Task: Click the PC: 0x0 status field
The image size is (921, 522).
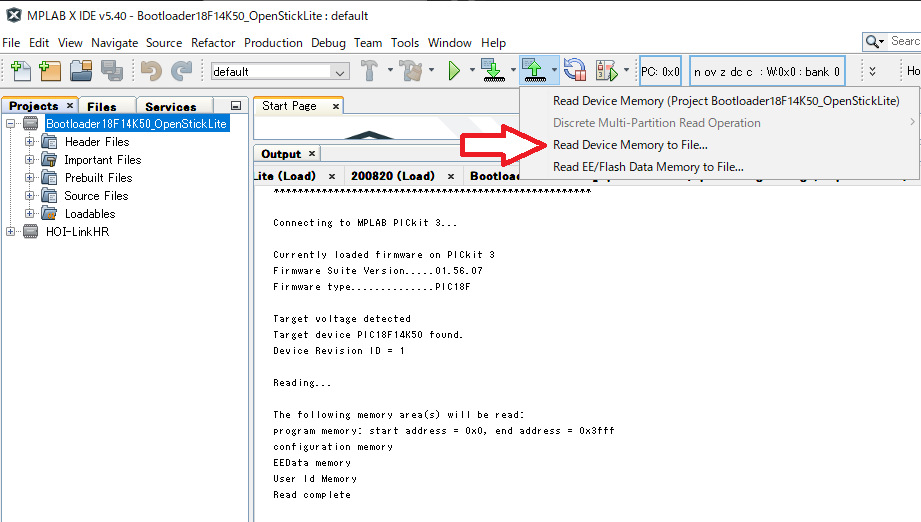Action: coord(660,72)
